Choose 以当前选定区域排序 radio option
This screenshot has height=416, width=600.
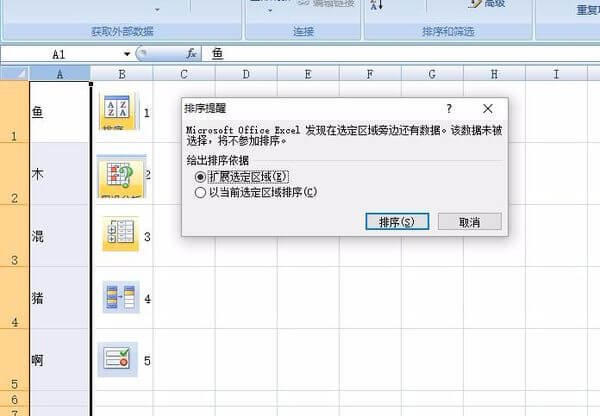201,191
